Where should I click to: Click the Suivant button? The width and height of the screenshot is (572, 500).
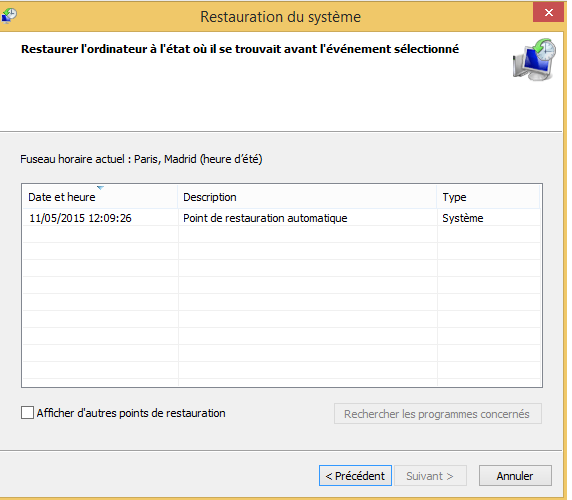click(430, 476)
